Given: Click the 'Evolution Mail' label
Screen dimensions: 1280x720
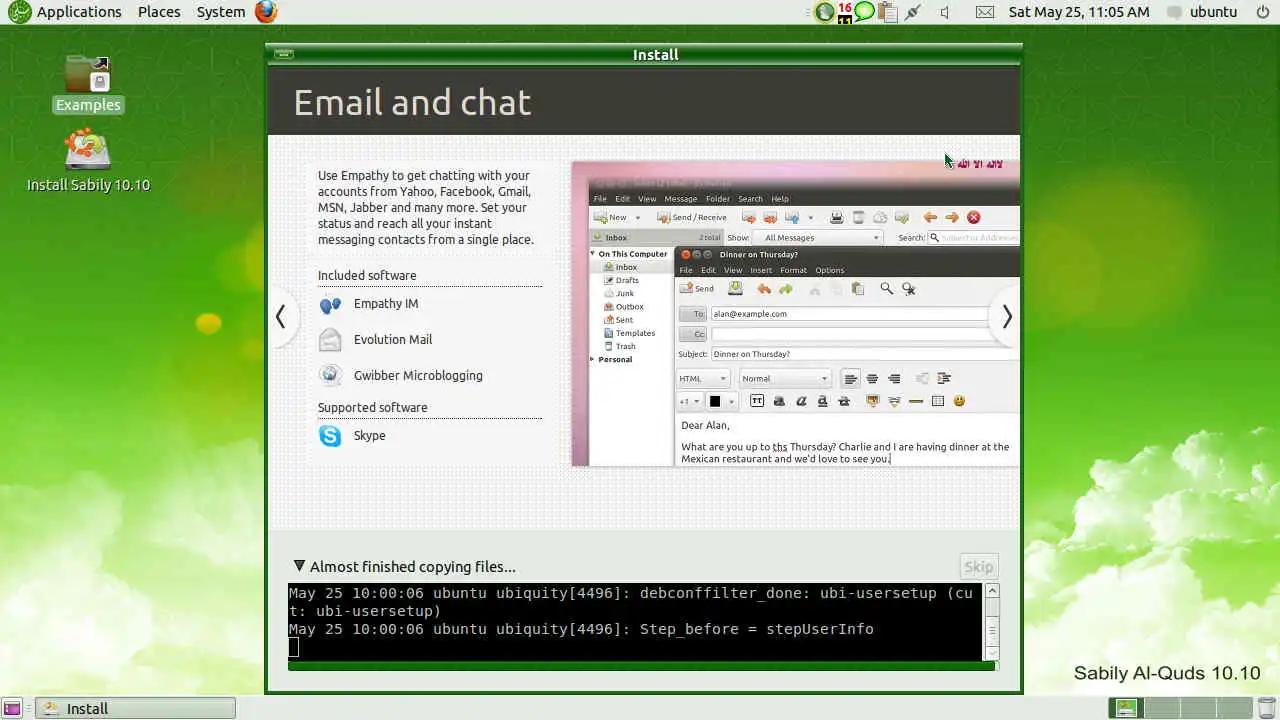Looking at the screenshot, I should tap(393, 340).
